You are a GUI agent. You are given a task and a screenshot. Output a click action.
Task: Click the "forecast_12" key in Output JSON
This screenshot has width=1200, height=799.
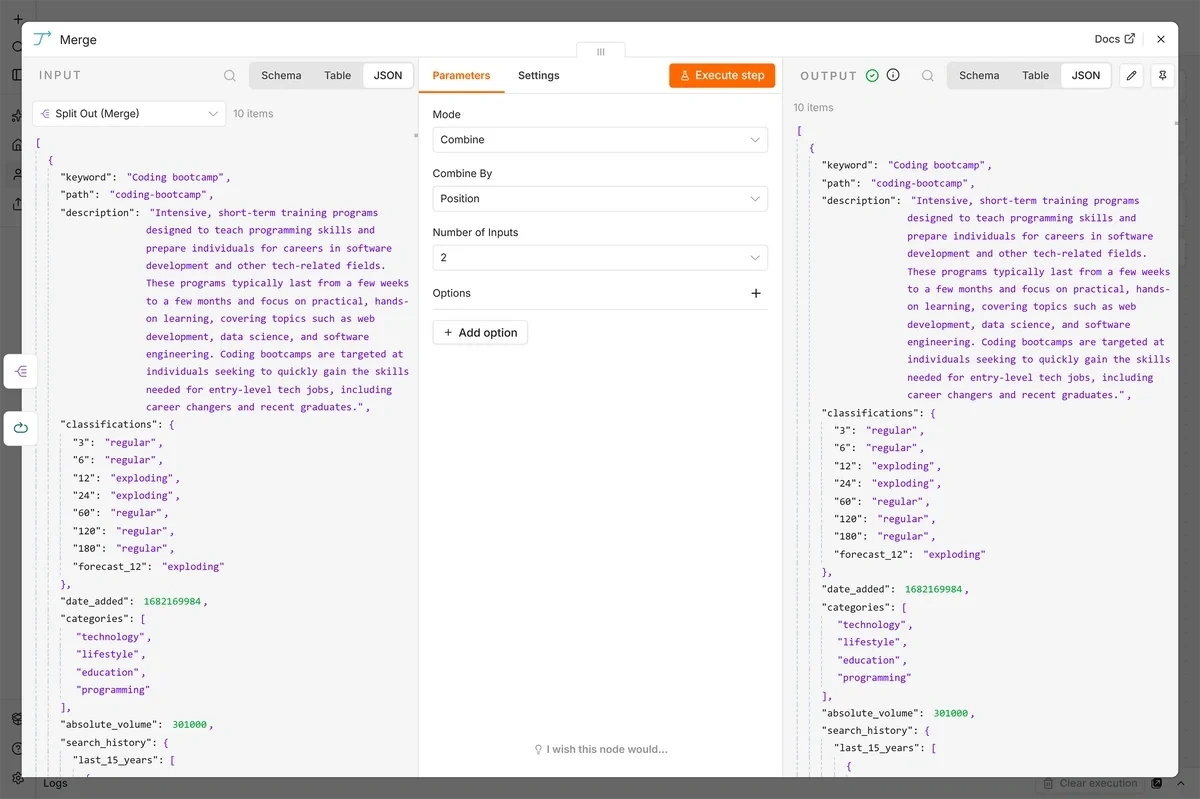coord(872,554)
